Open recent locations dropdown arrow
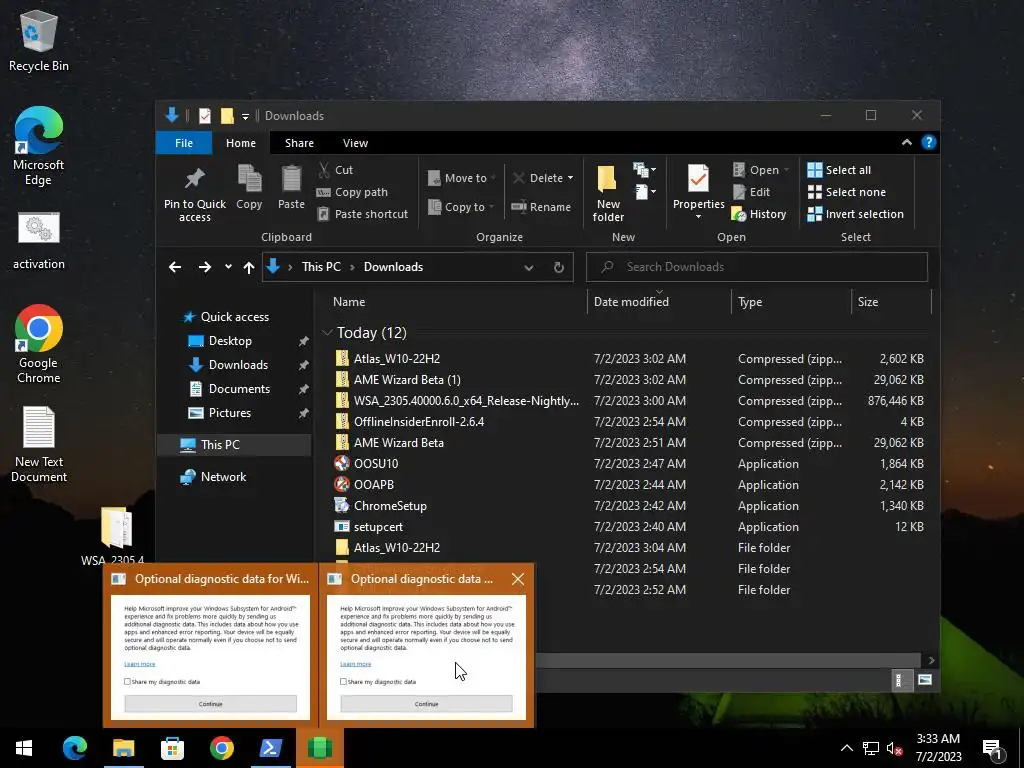 tap(228, 266)
